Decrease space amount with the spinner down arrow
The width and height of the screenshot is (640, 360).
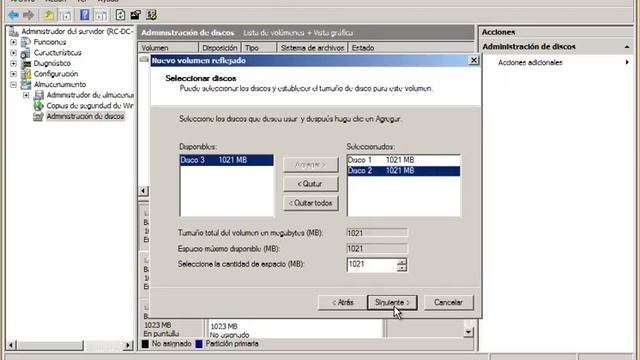click(x=402, y=268)
